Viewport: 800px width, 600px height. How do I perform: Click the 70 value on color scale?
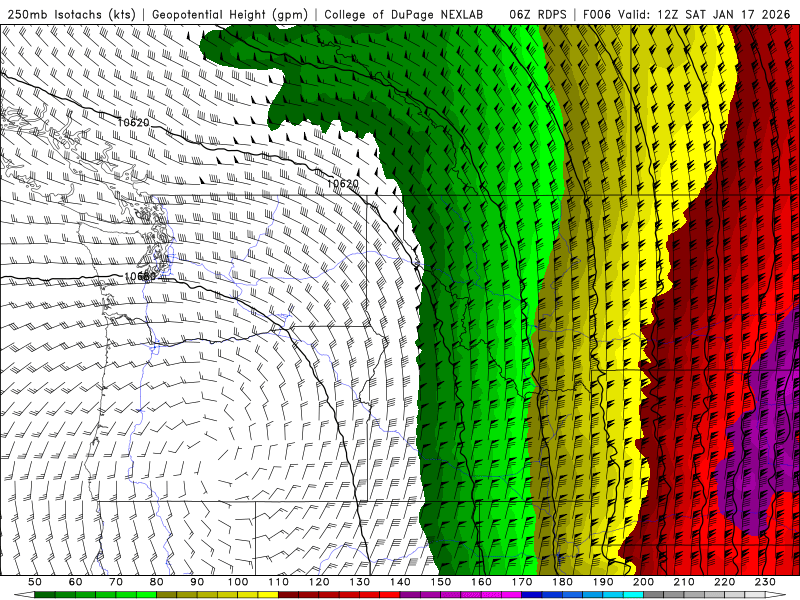click(116, 582)
